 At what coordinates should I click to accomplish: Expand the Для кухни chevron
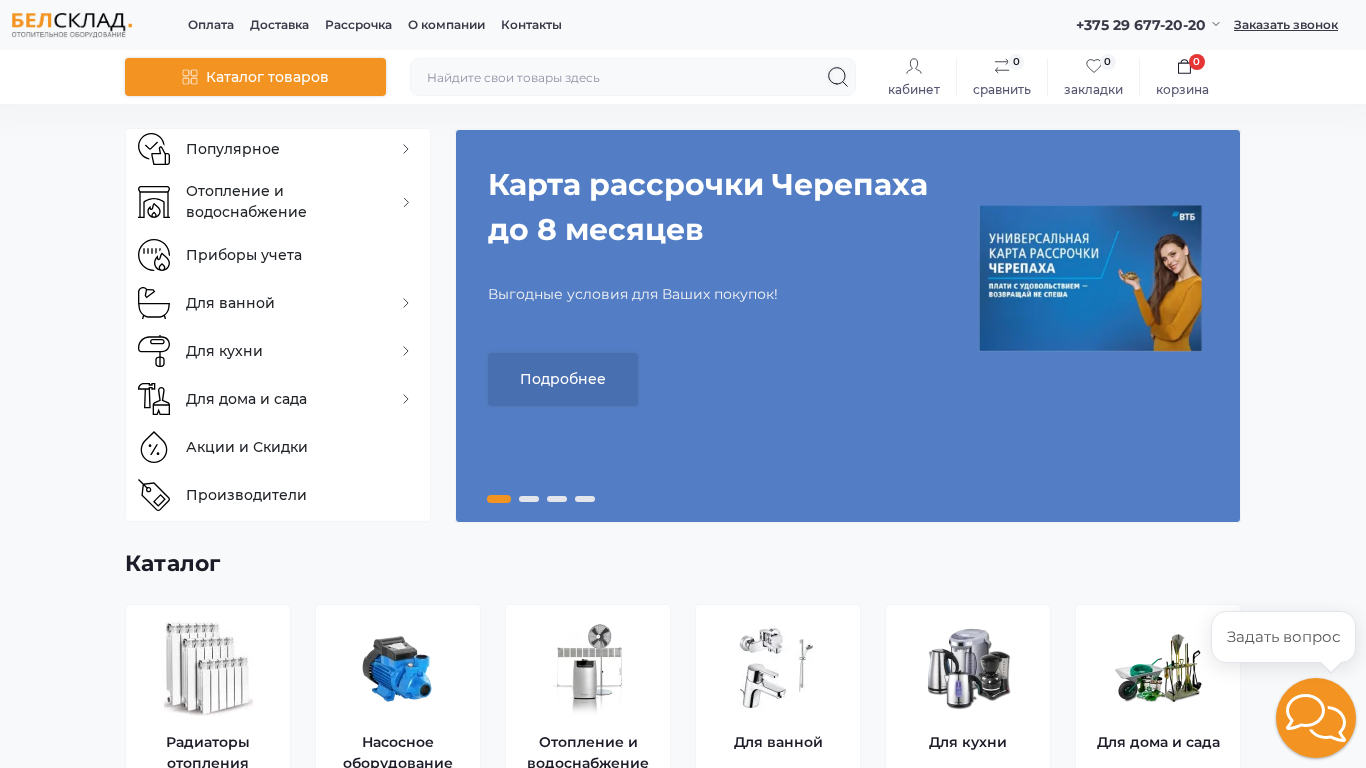coord(406,351)
